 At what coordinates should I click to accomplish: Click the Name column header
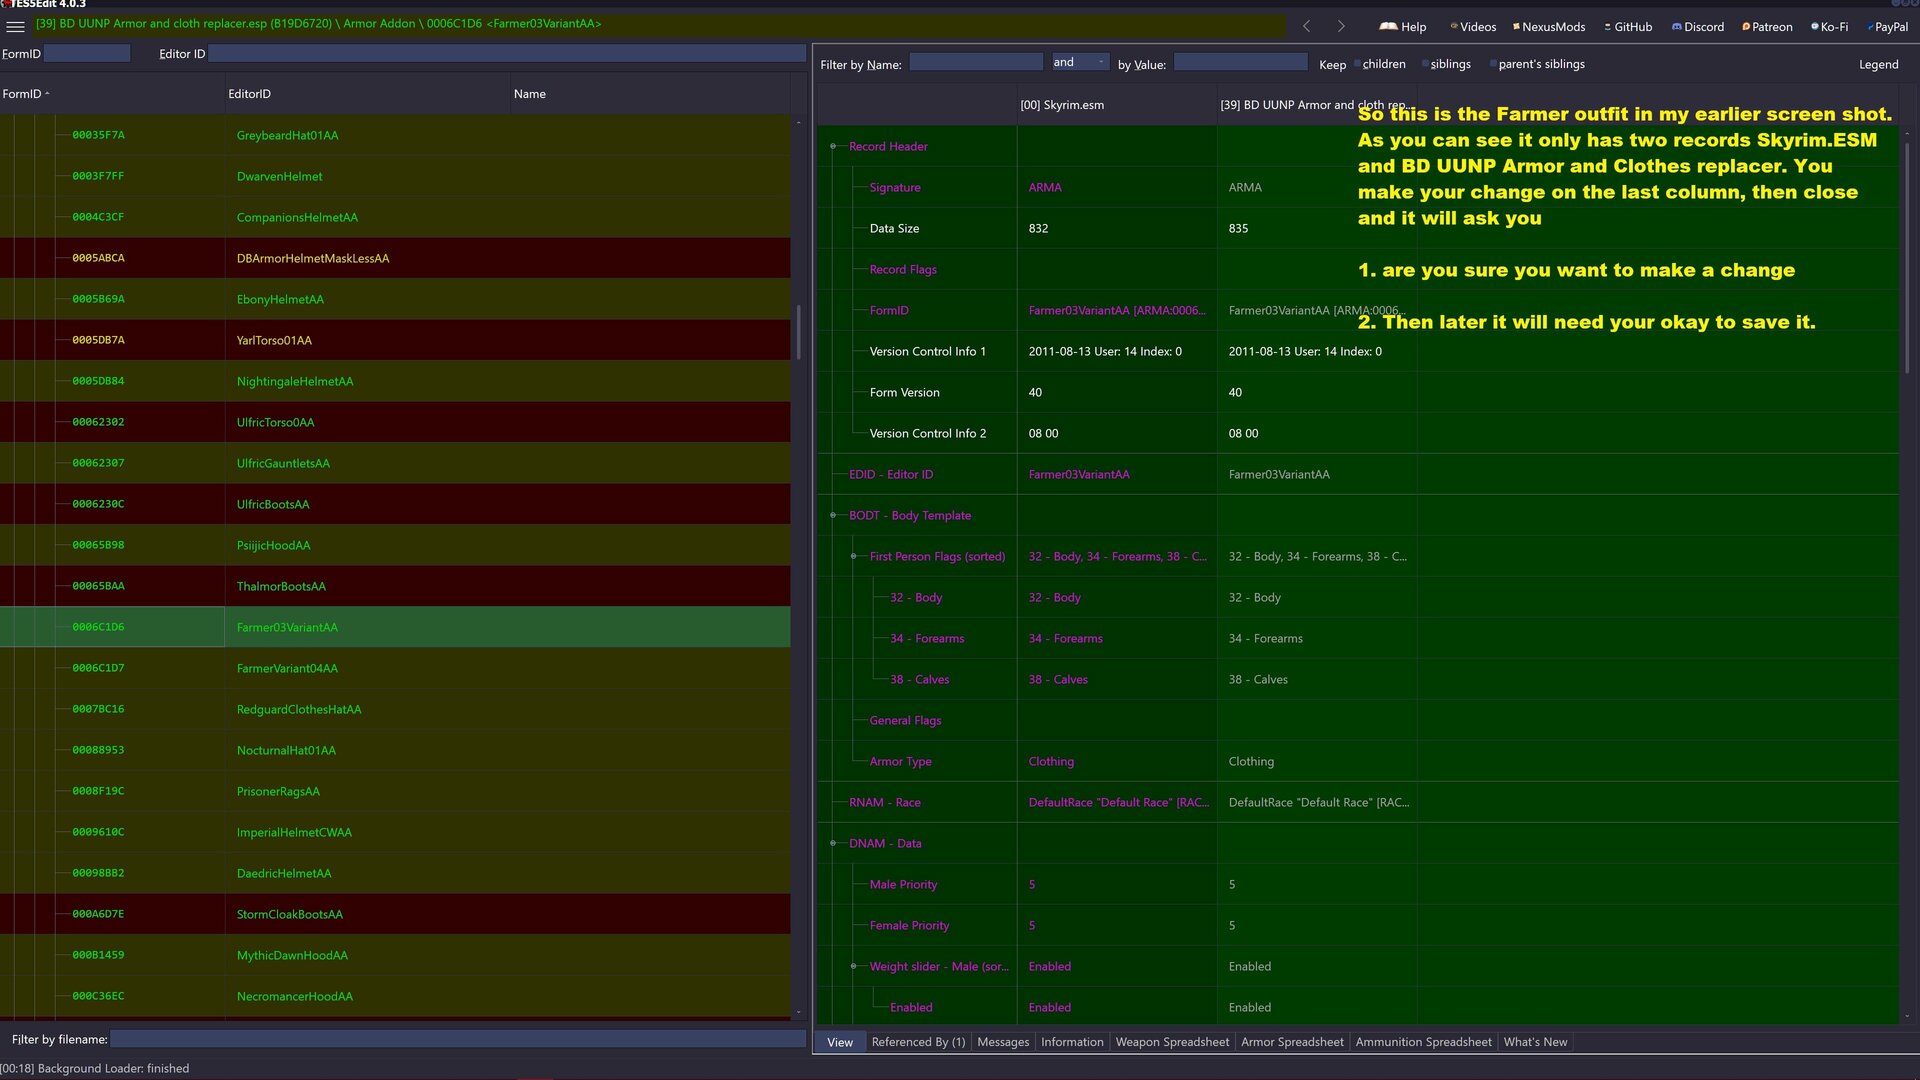click(650, 94)
